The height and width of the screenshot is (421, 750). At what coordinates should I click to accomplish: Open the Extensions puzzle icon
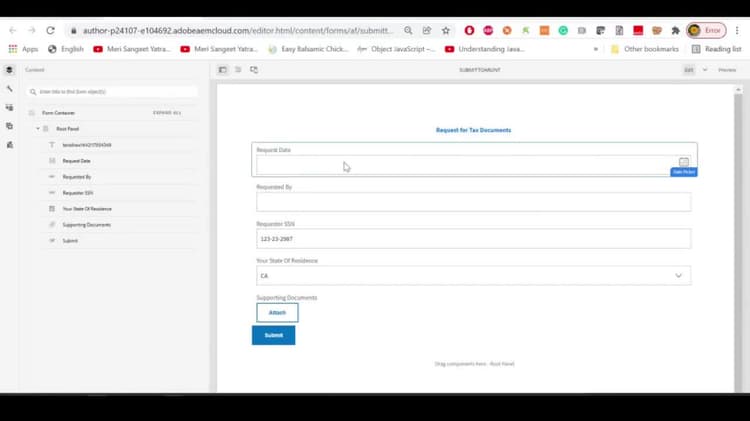(x=675, y=30)
